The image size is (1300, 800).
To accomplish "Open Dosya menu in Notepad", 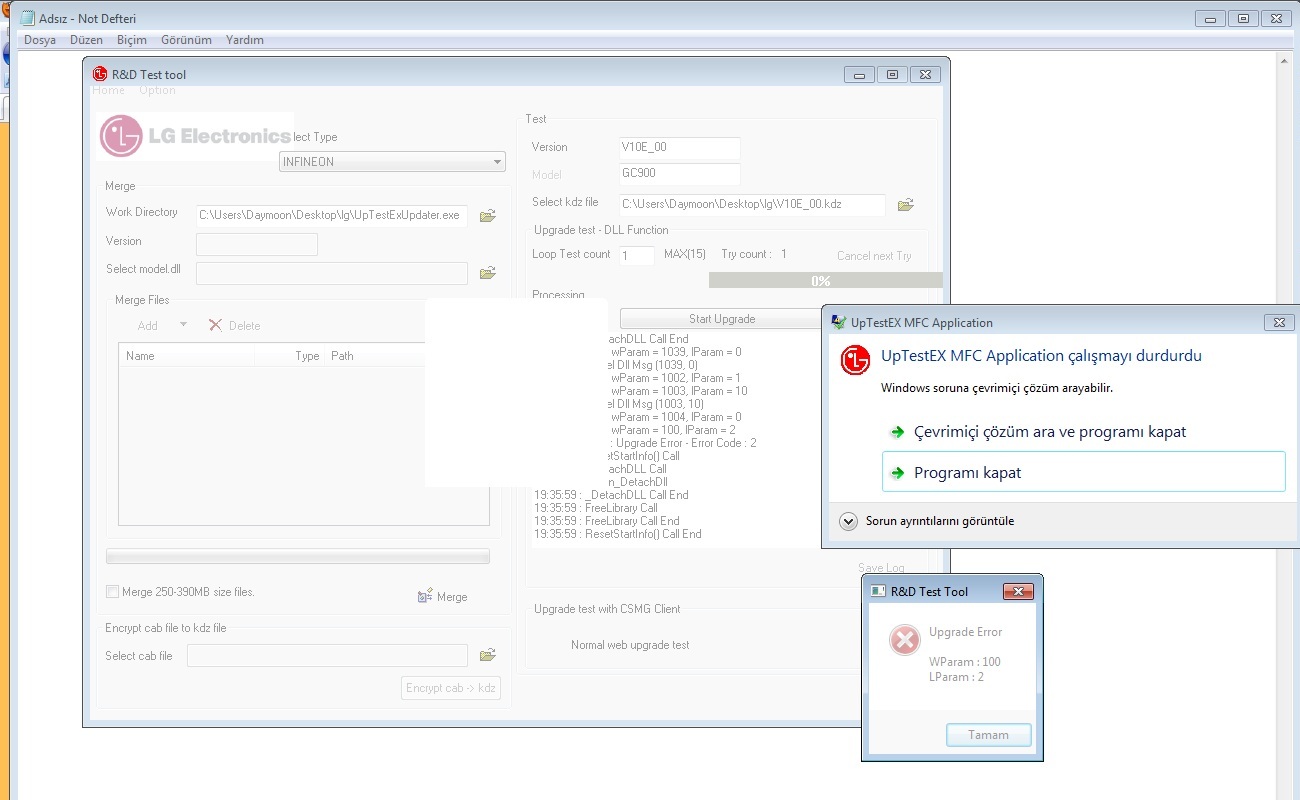I will 40,40.
